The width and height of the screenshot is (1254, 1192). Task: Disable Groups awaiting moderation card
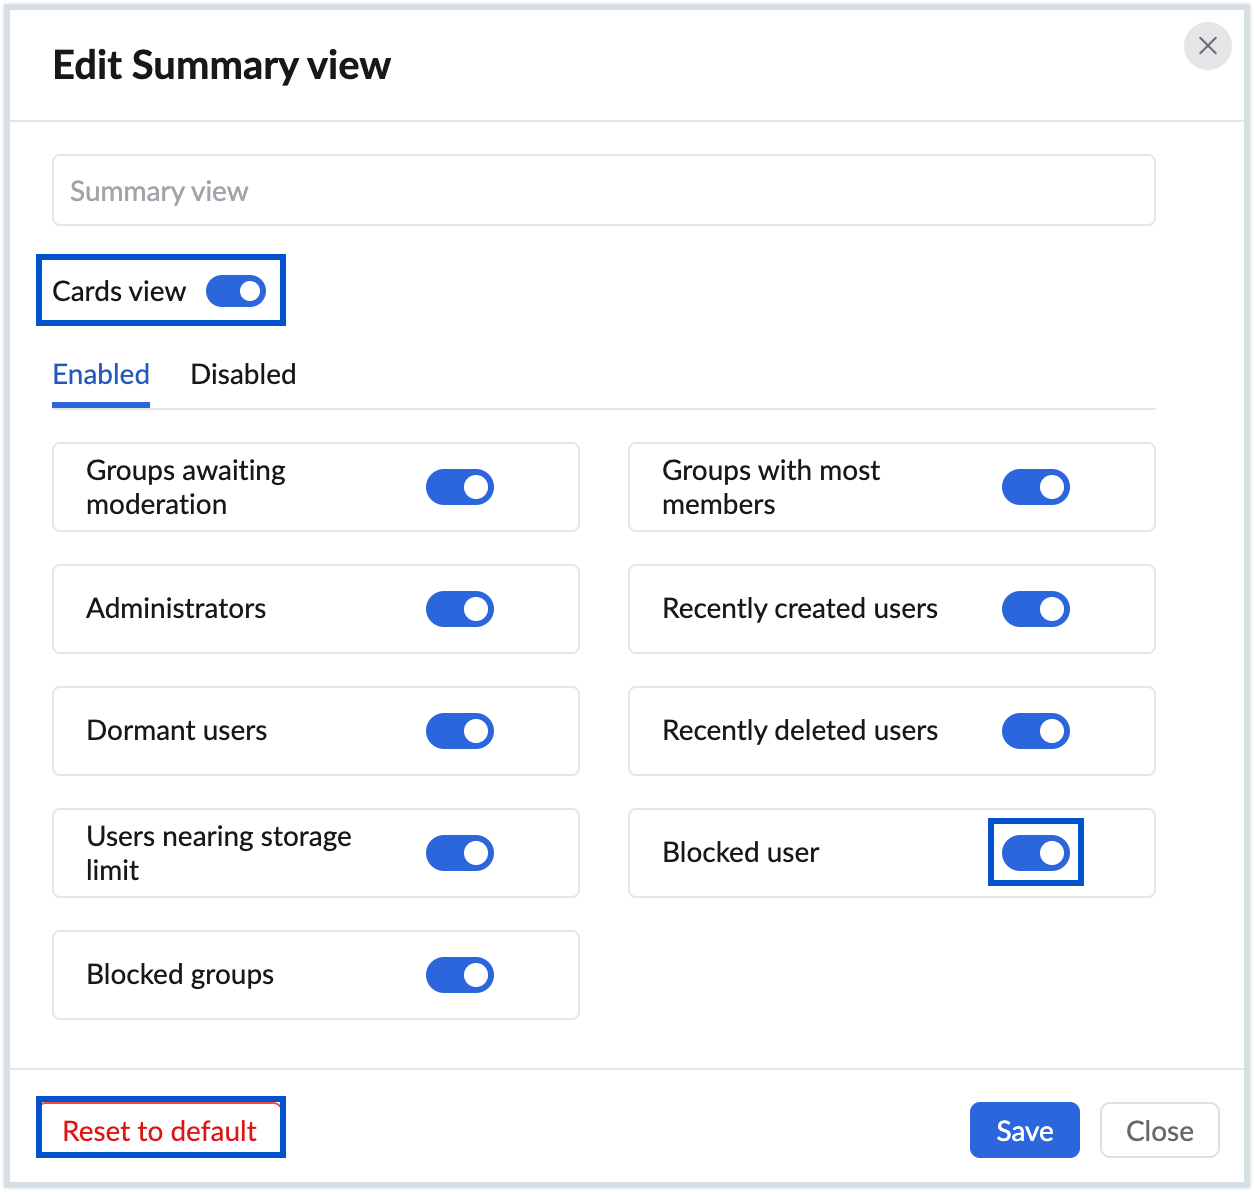[460, 487]
